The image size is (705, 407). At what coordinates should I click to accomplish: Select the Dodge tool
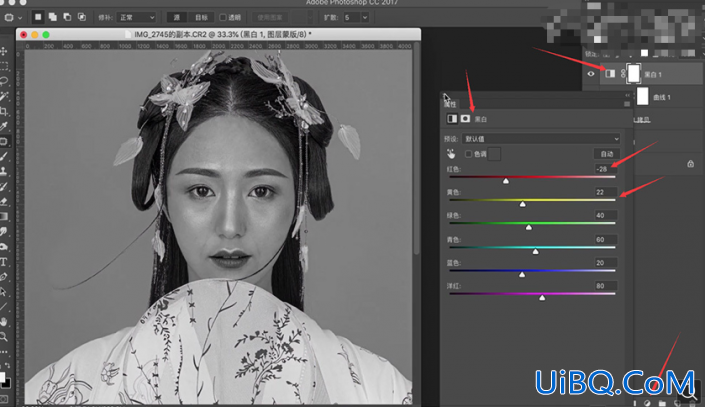(x=4, y=247)
